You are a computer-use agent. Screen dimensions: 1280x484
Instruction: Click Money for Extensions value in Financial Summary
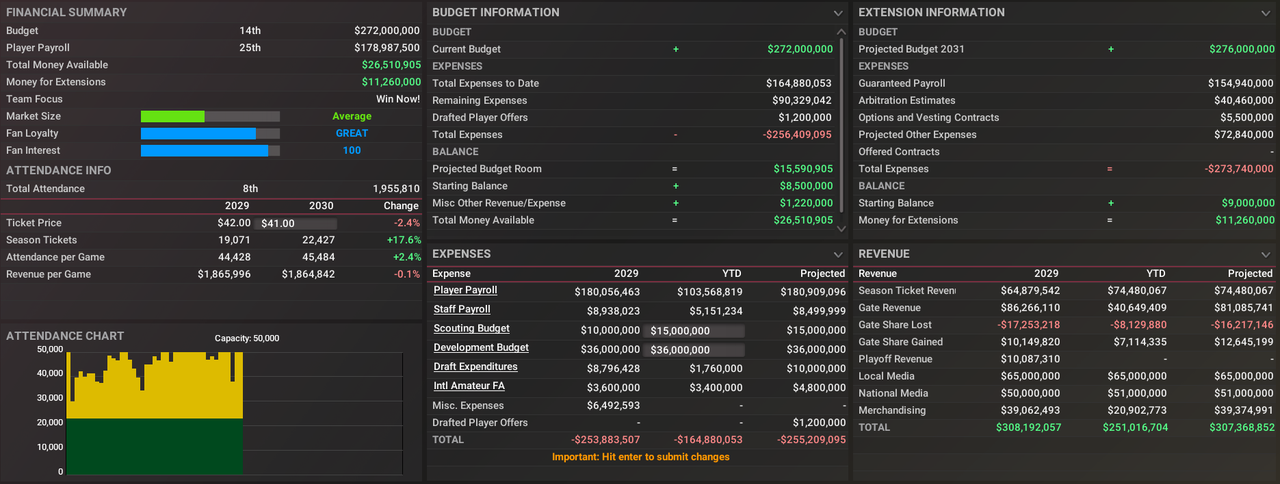coord(391,82)
